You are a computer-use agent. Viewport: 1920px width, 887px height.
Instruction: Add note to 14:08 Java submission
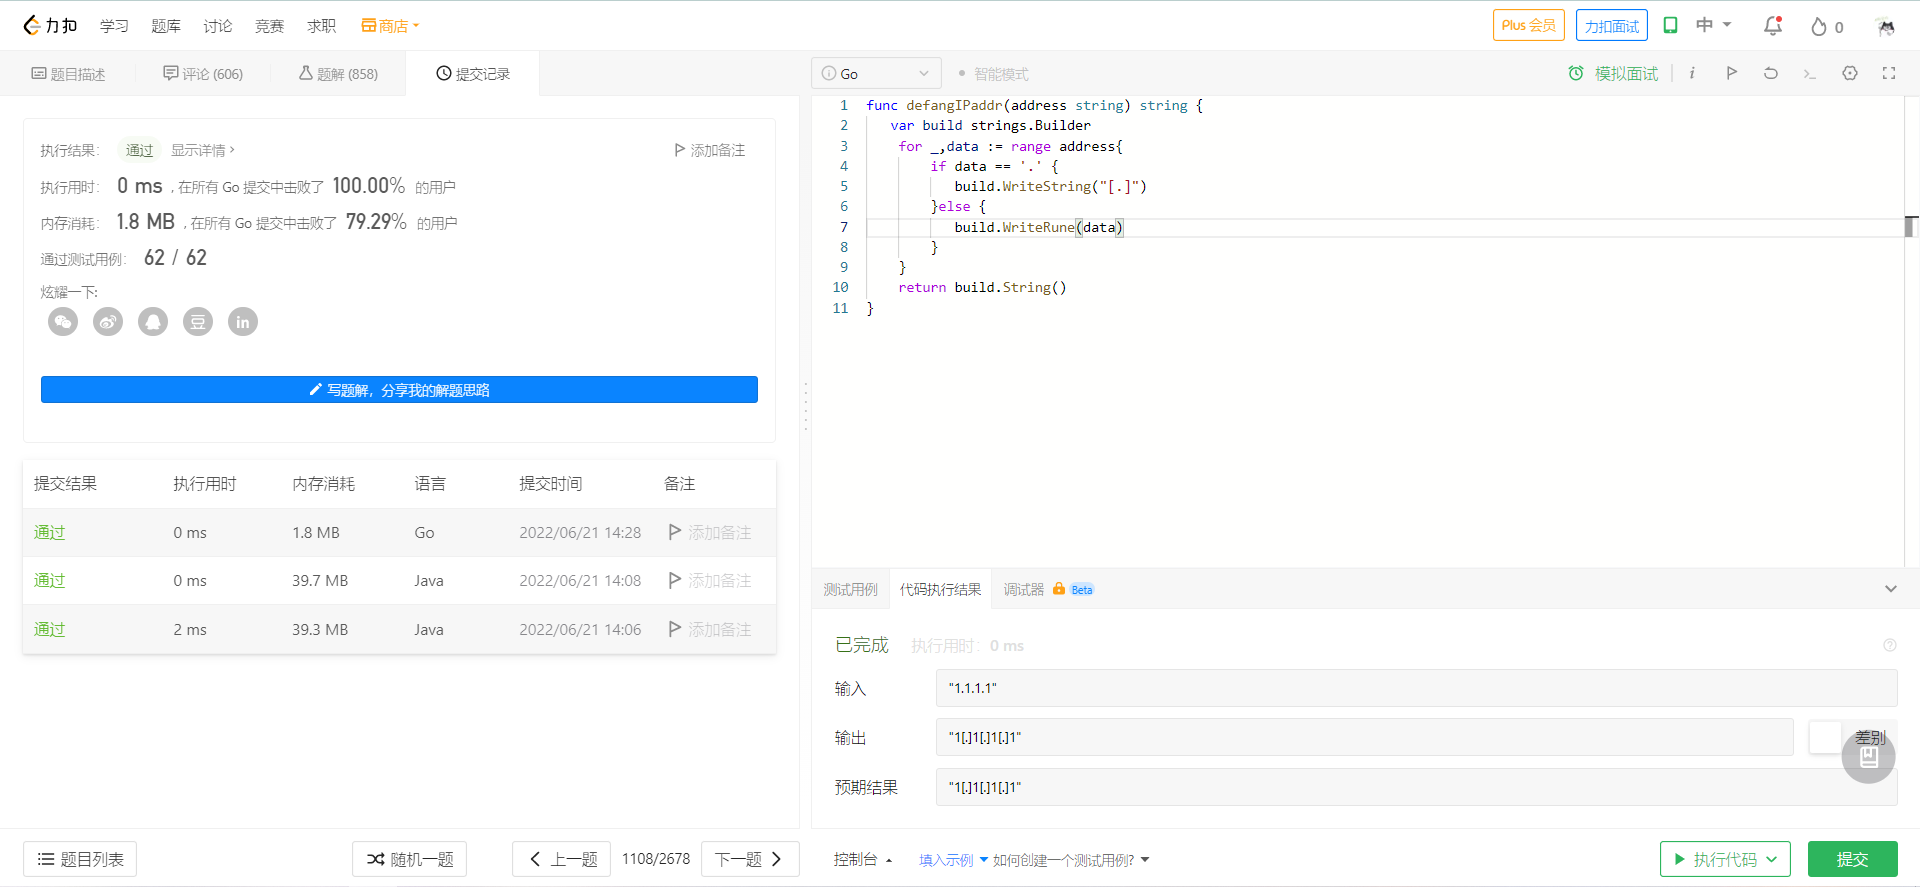710,580
